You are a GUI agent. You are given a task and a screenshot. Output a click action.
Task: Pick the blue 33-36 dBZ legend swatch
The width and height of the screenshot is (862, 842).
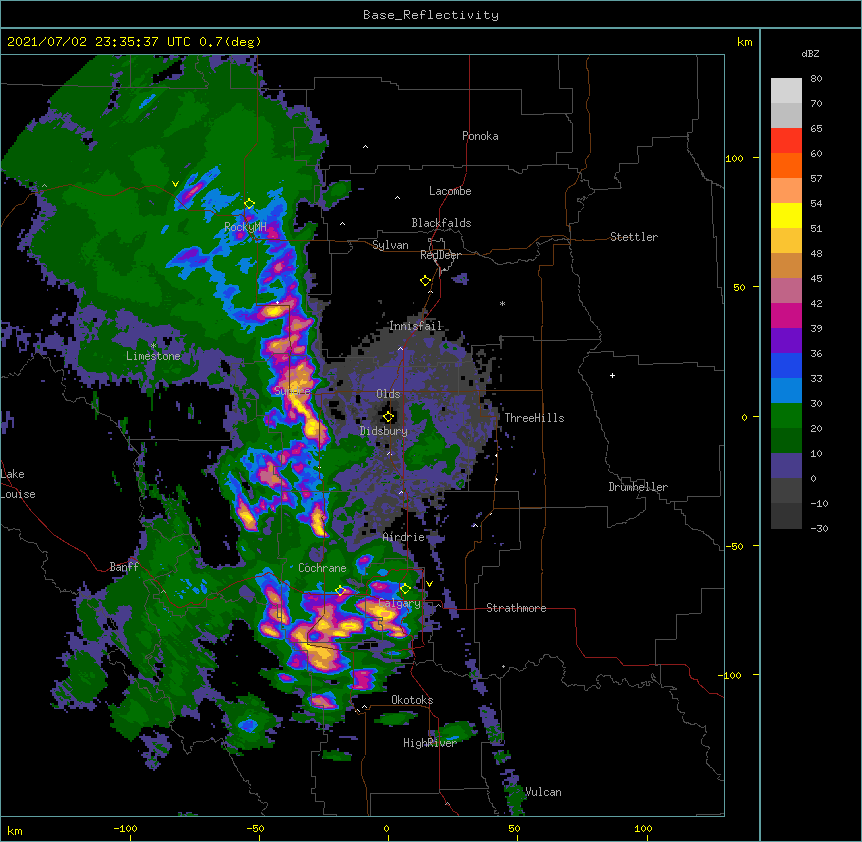point(786,365)
